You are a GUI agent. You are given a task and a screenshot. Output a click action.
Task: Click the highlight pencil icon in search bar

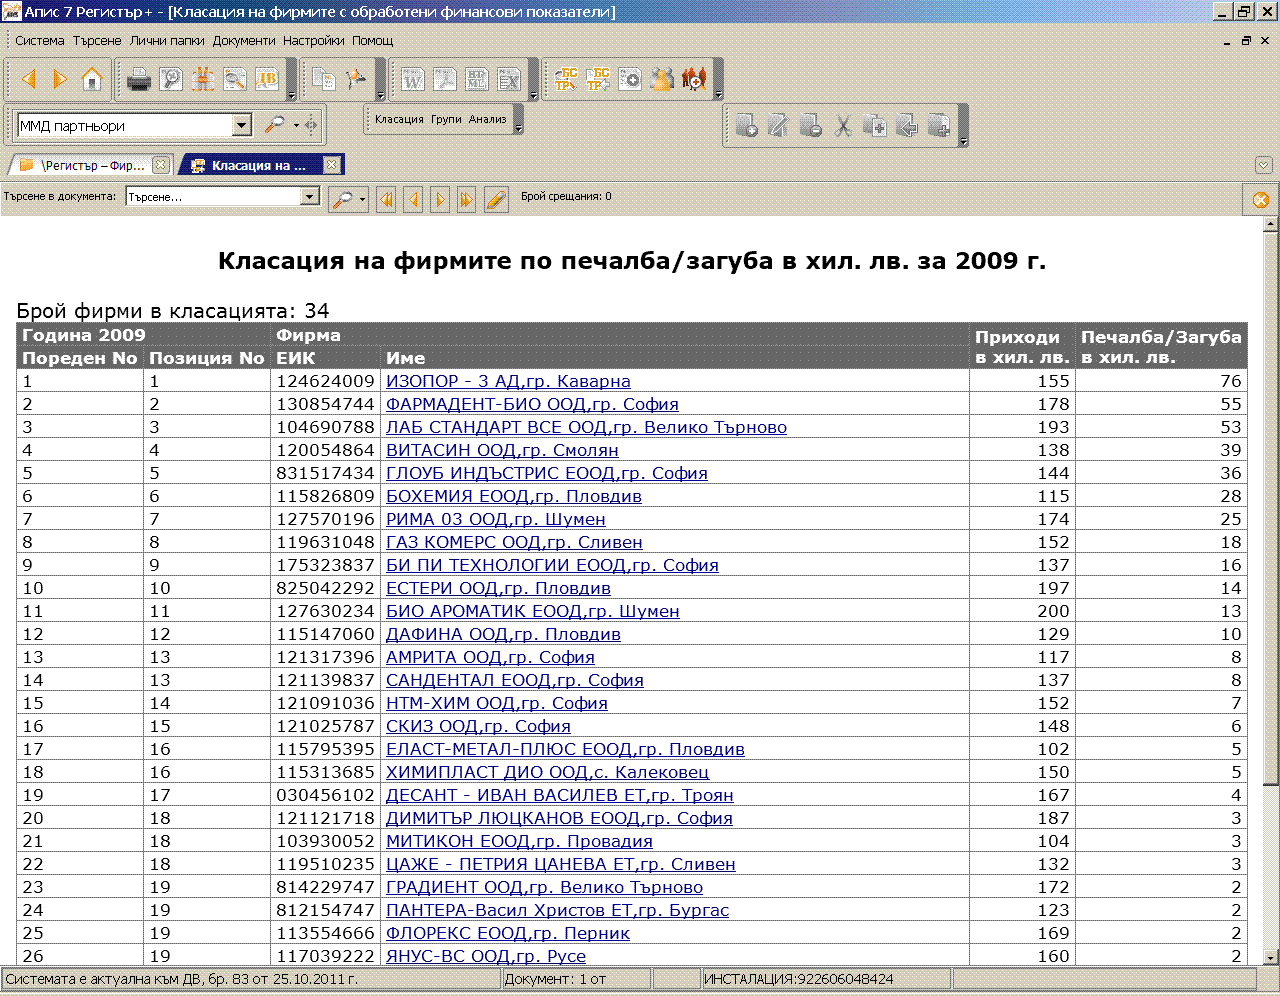point(496,199)
